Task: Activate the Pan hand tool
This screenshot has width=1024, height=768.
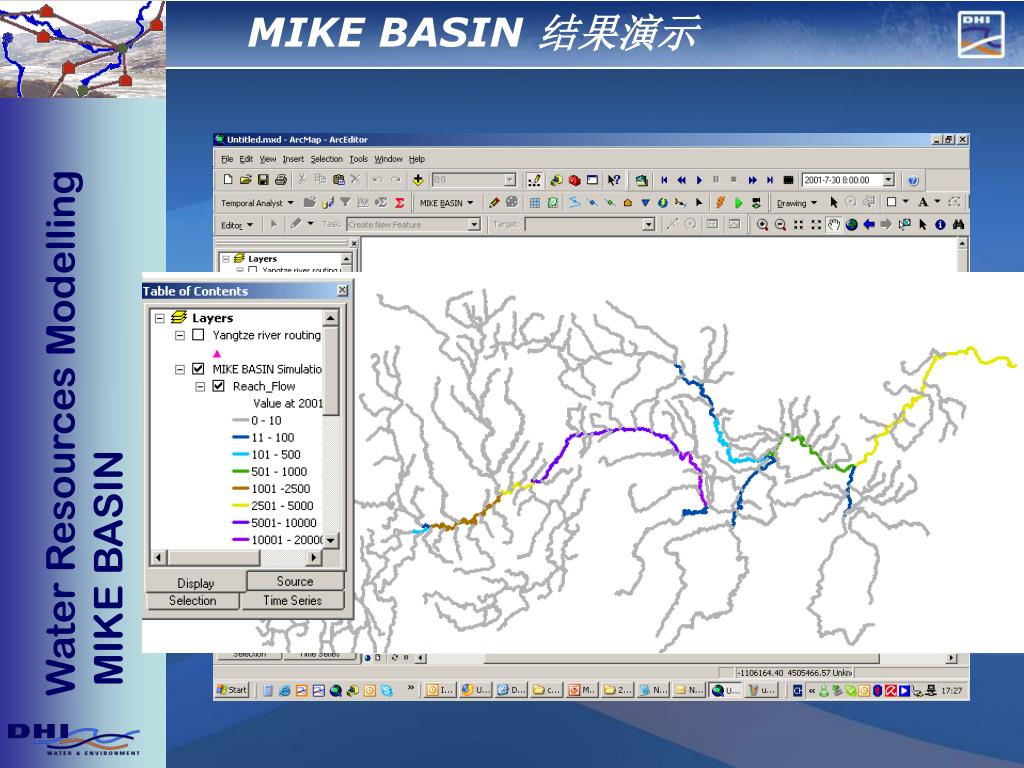Action: [833, 225]
